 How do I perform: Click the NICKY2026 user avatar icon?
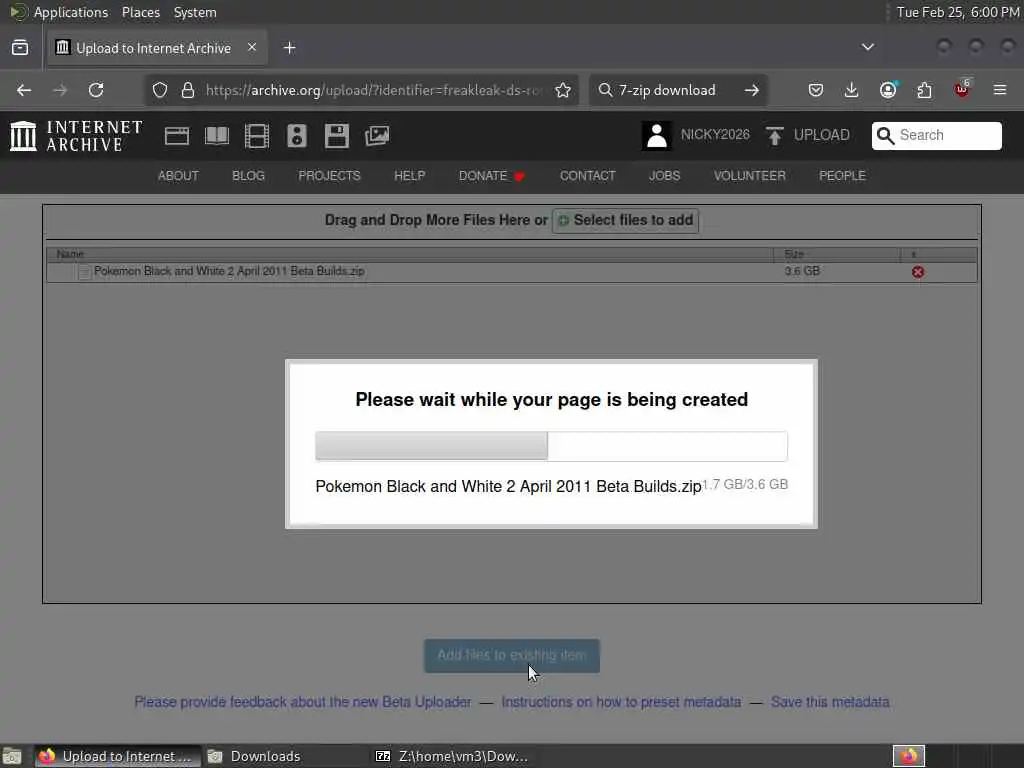point(656,136)
